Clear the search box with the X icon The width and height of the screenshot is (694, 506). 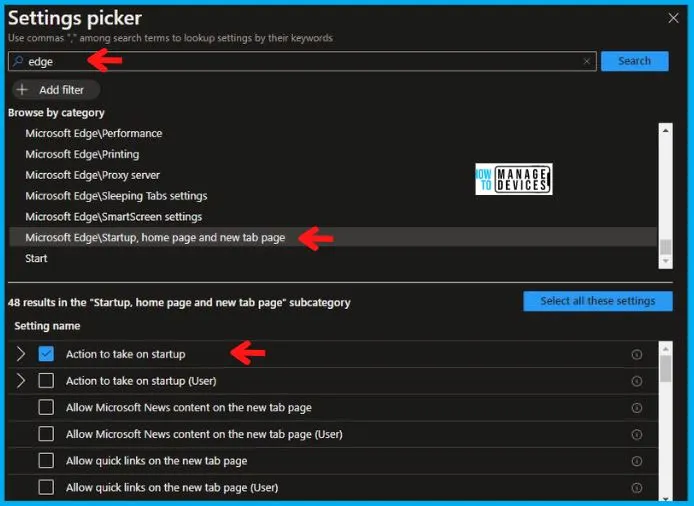586,62
